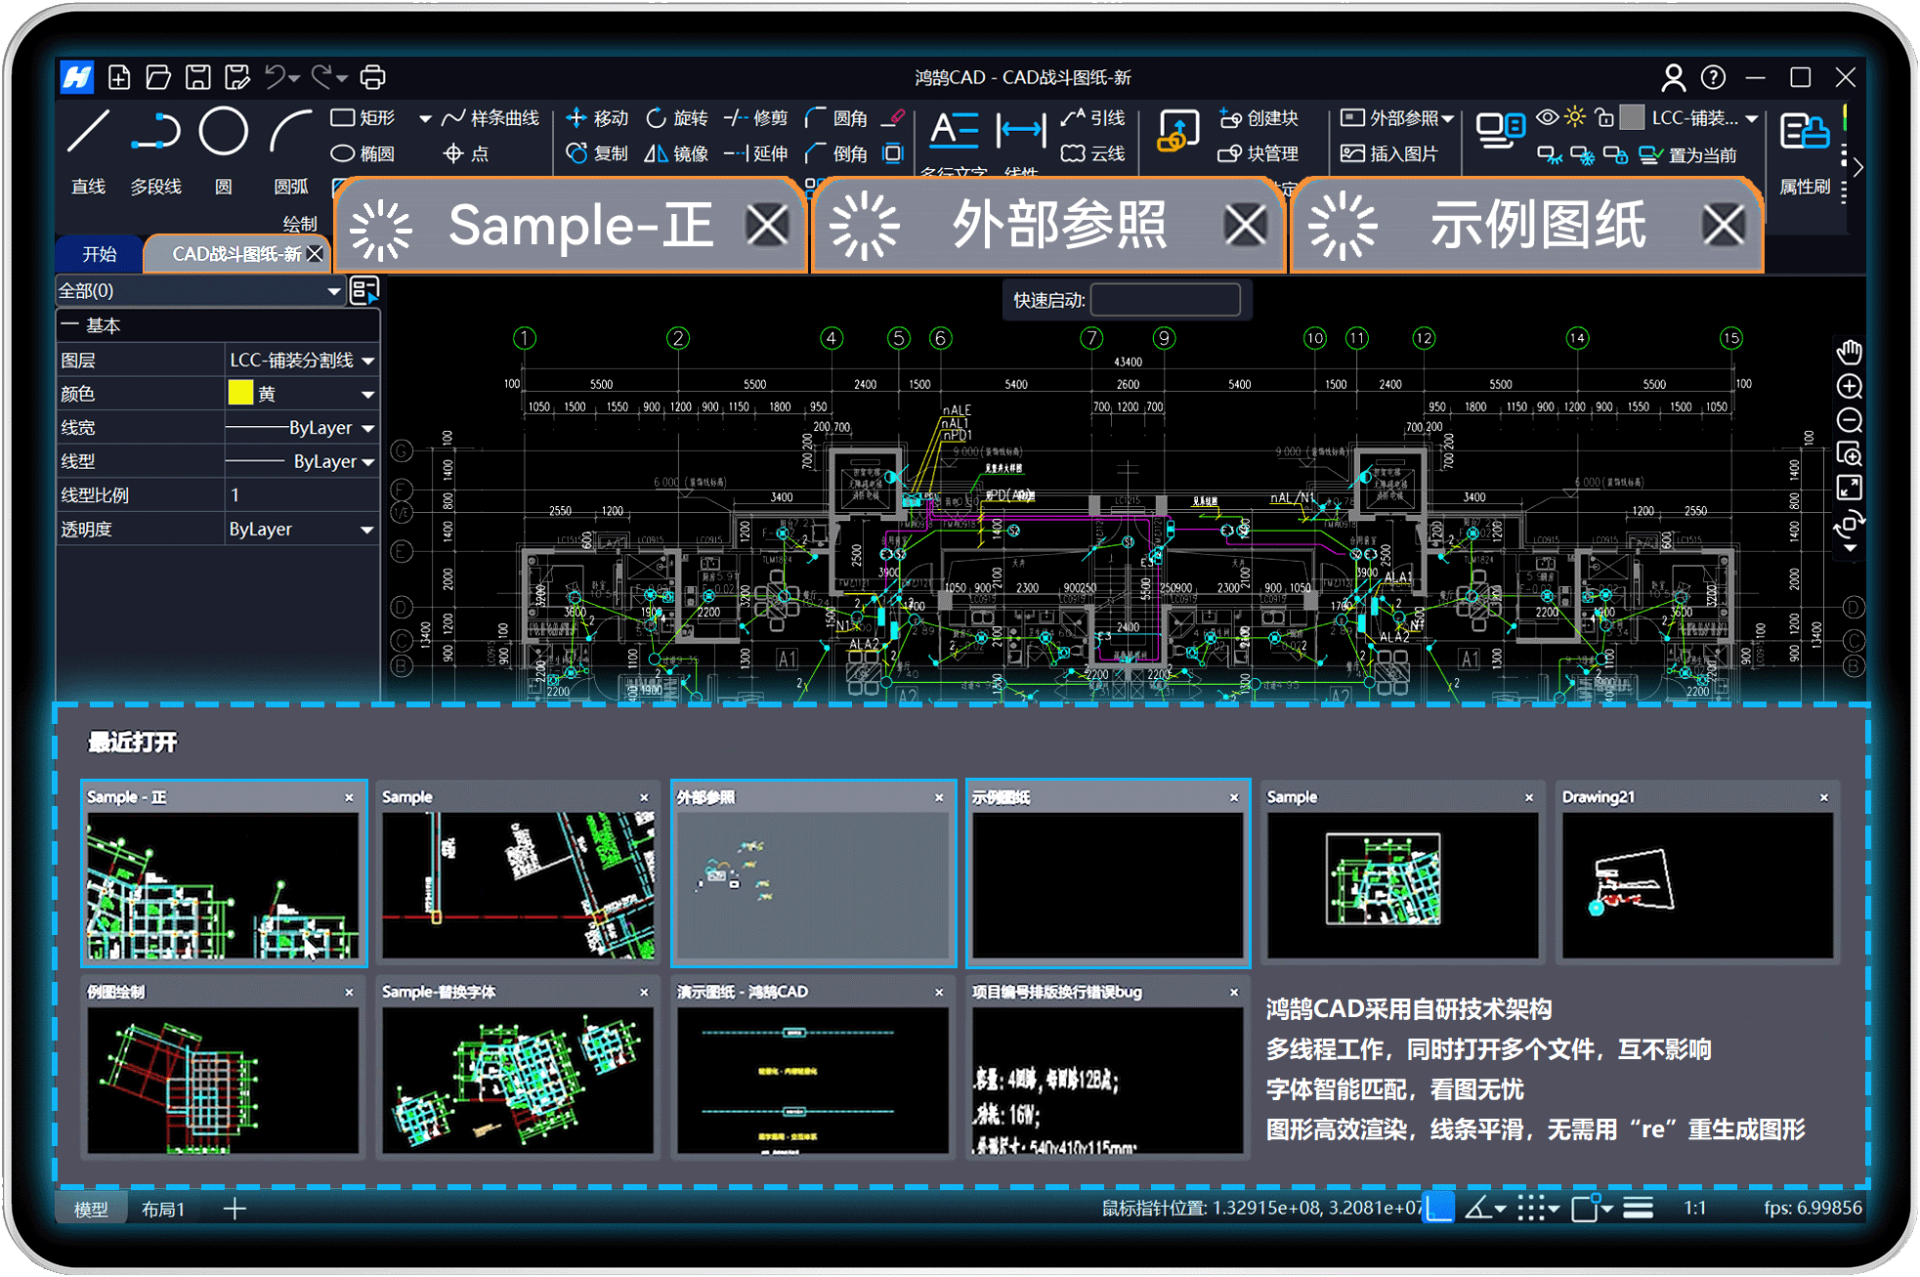
Task: Open the 透明度 ByLayer dropdown
Action: [368, 530]
